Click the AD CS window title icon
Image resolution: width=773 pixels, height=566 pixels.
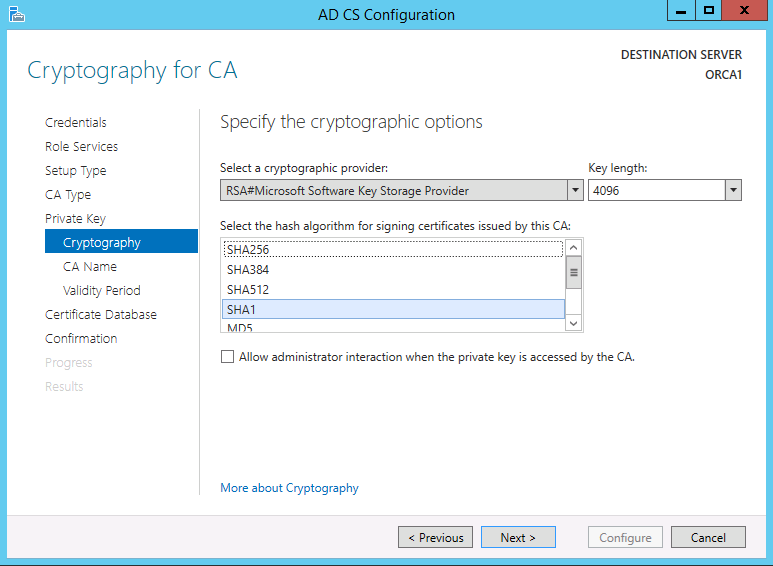click(17, 14)
